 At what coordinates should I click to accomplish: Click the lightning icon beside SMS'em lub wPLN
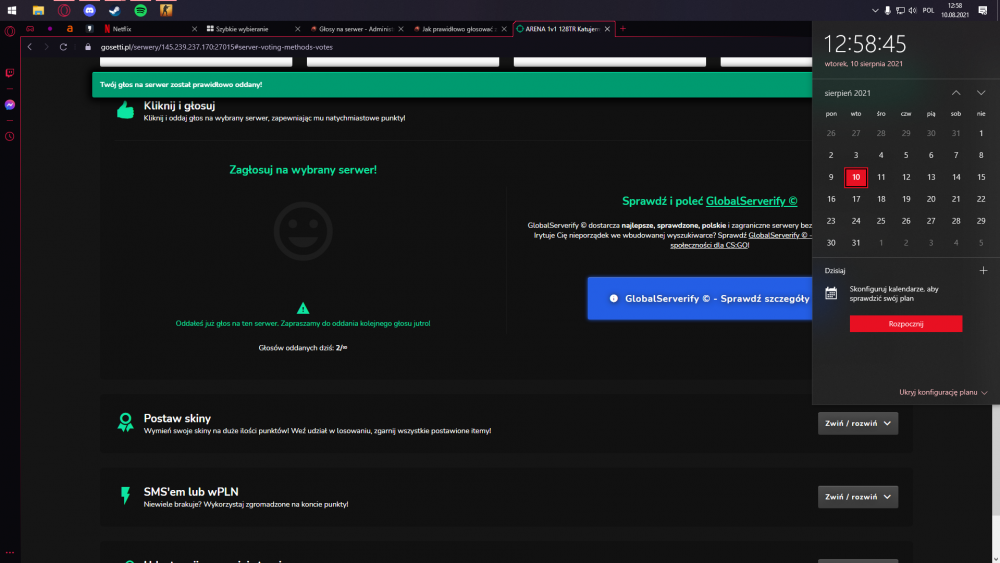tap(126, 495)
